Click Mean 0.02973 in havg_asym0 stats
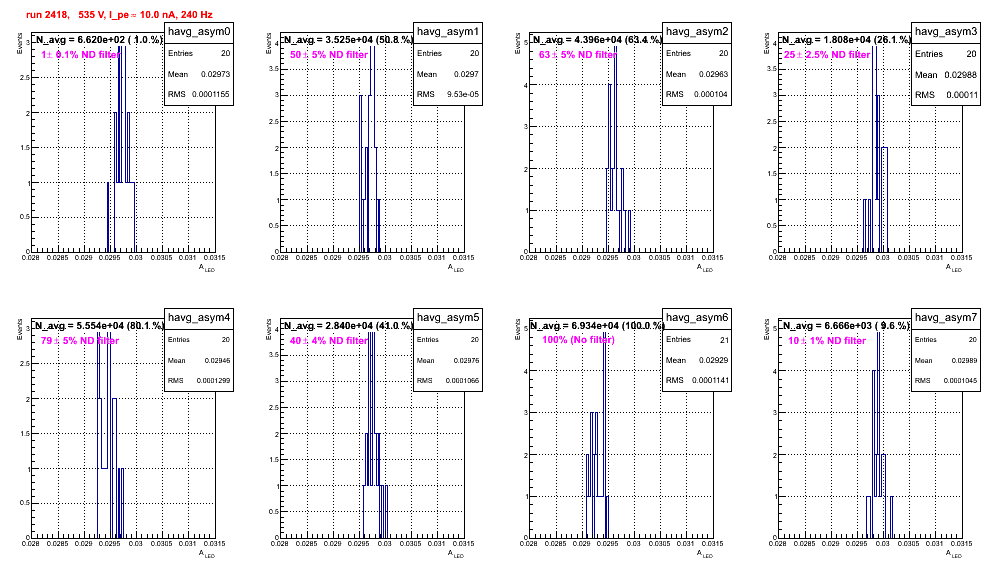Screen dimensions: 996x572 click(x=199, y=74)
